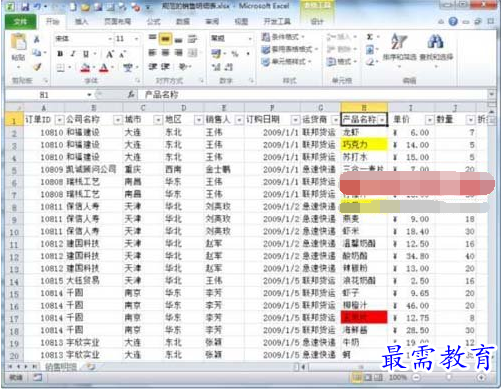Toggle Italic formatting
The image size is (503, 389).
pyautogui.click(x=73, y=54)
